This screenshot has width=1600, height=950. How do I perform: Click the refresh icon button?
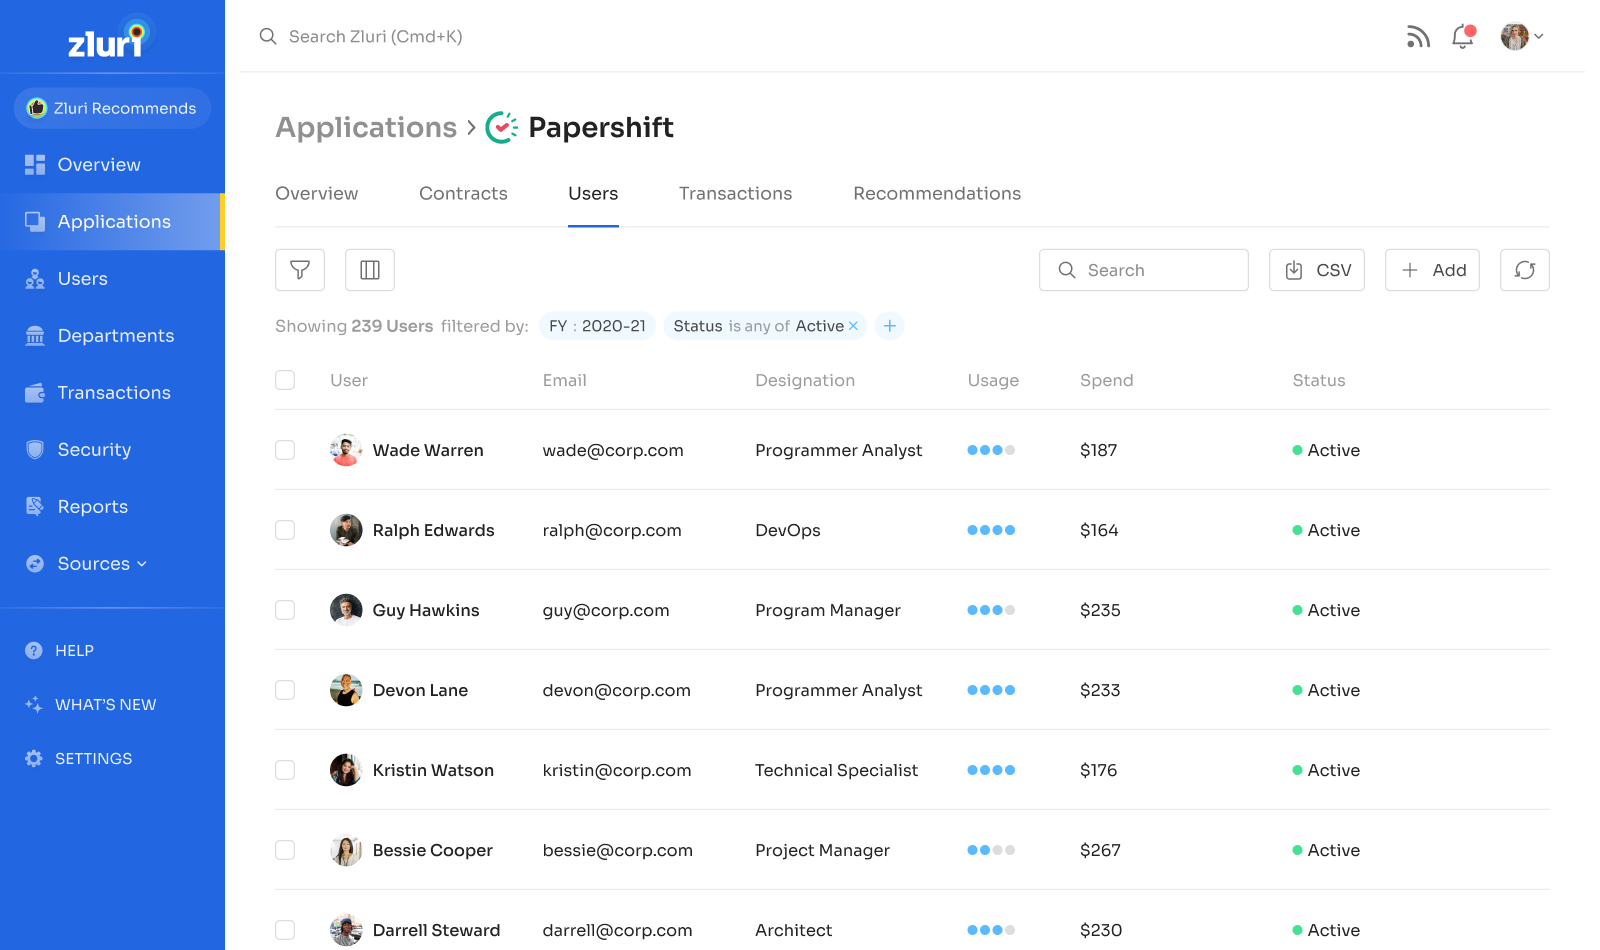(x=1525, y=270)
